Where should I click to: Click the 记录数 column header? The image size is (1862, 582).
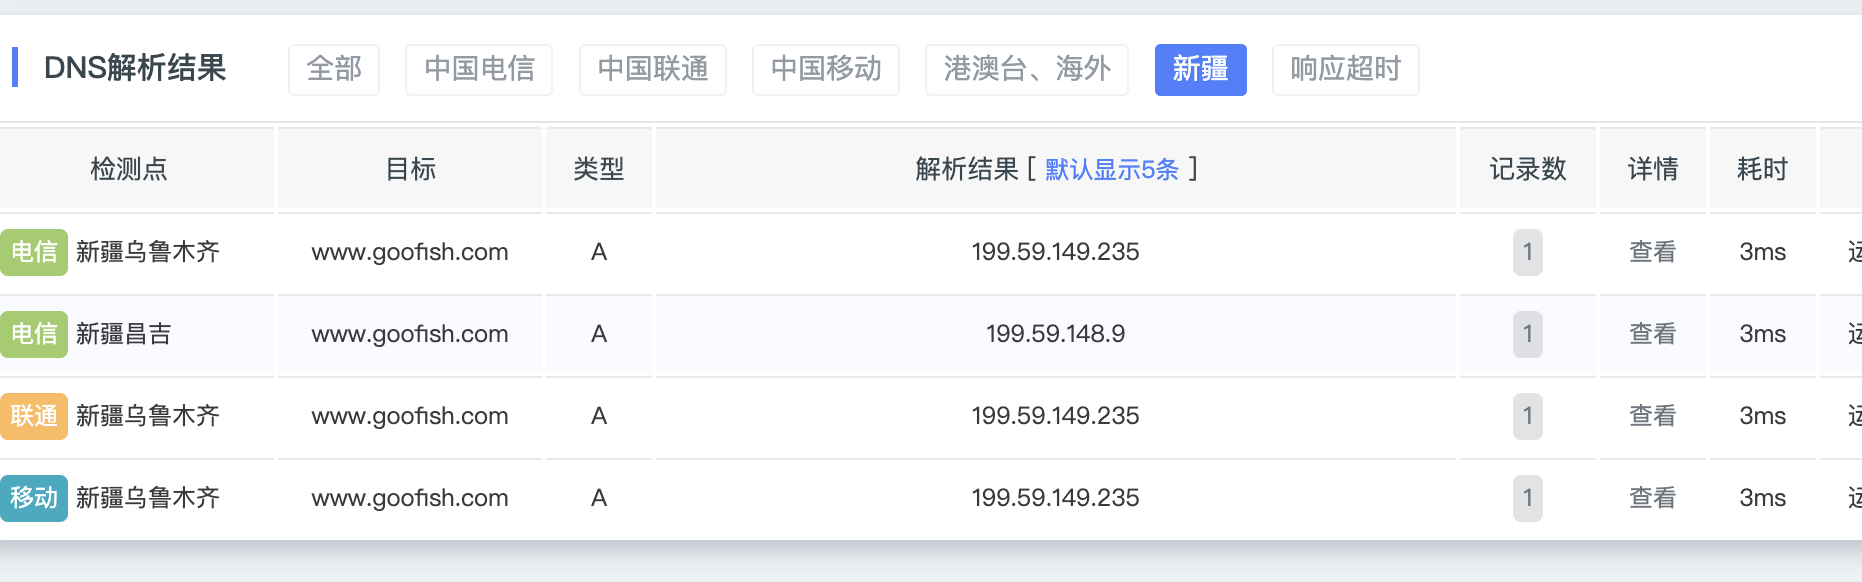1527,170
